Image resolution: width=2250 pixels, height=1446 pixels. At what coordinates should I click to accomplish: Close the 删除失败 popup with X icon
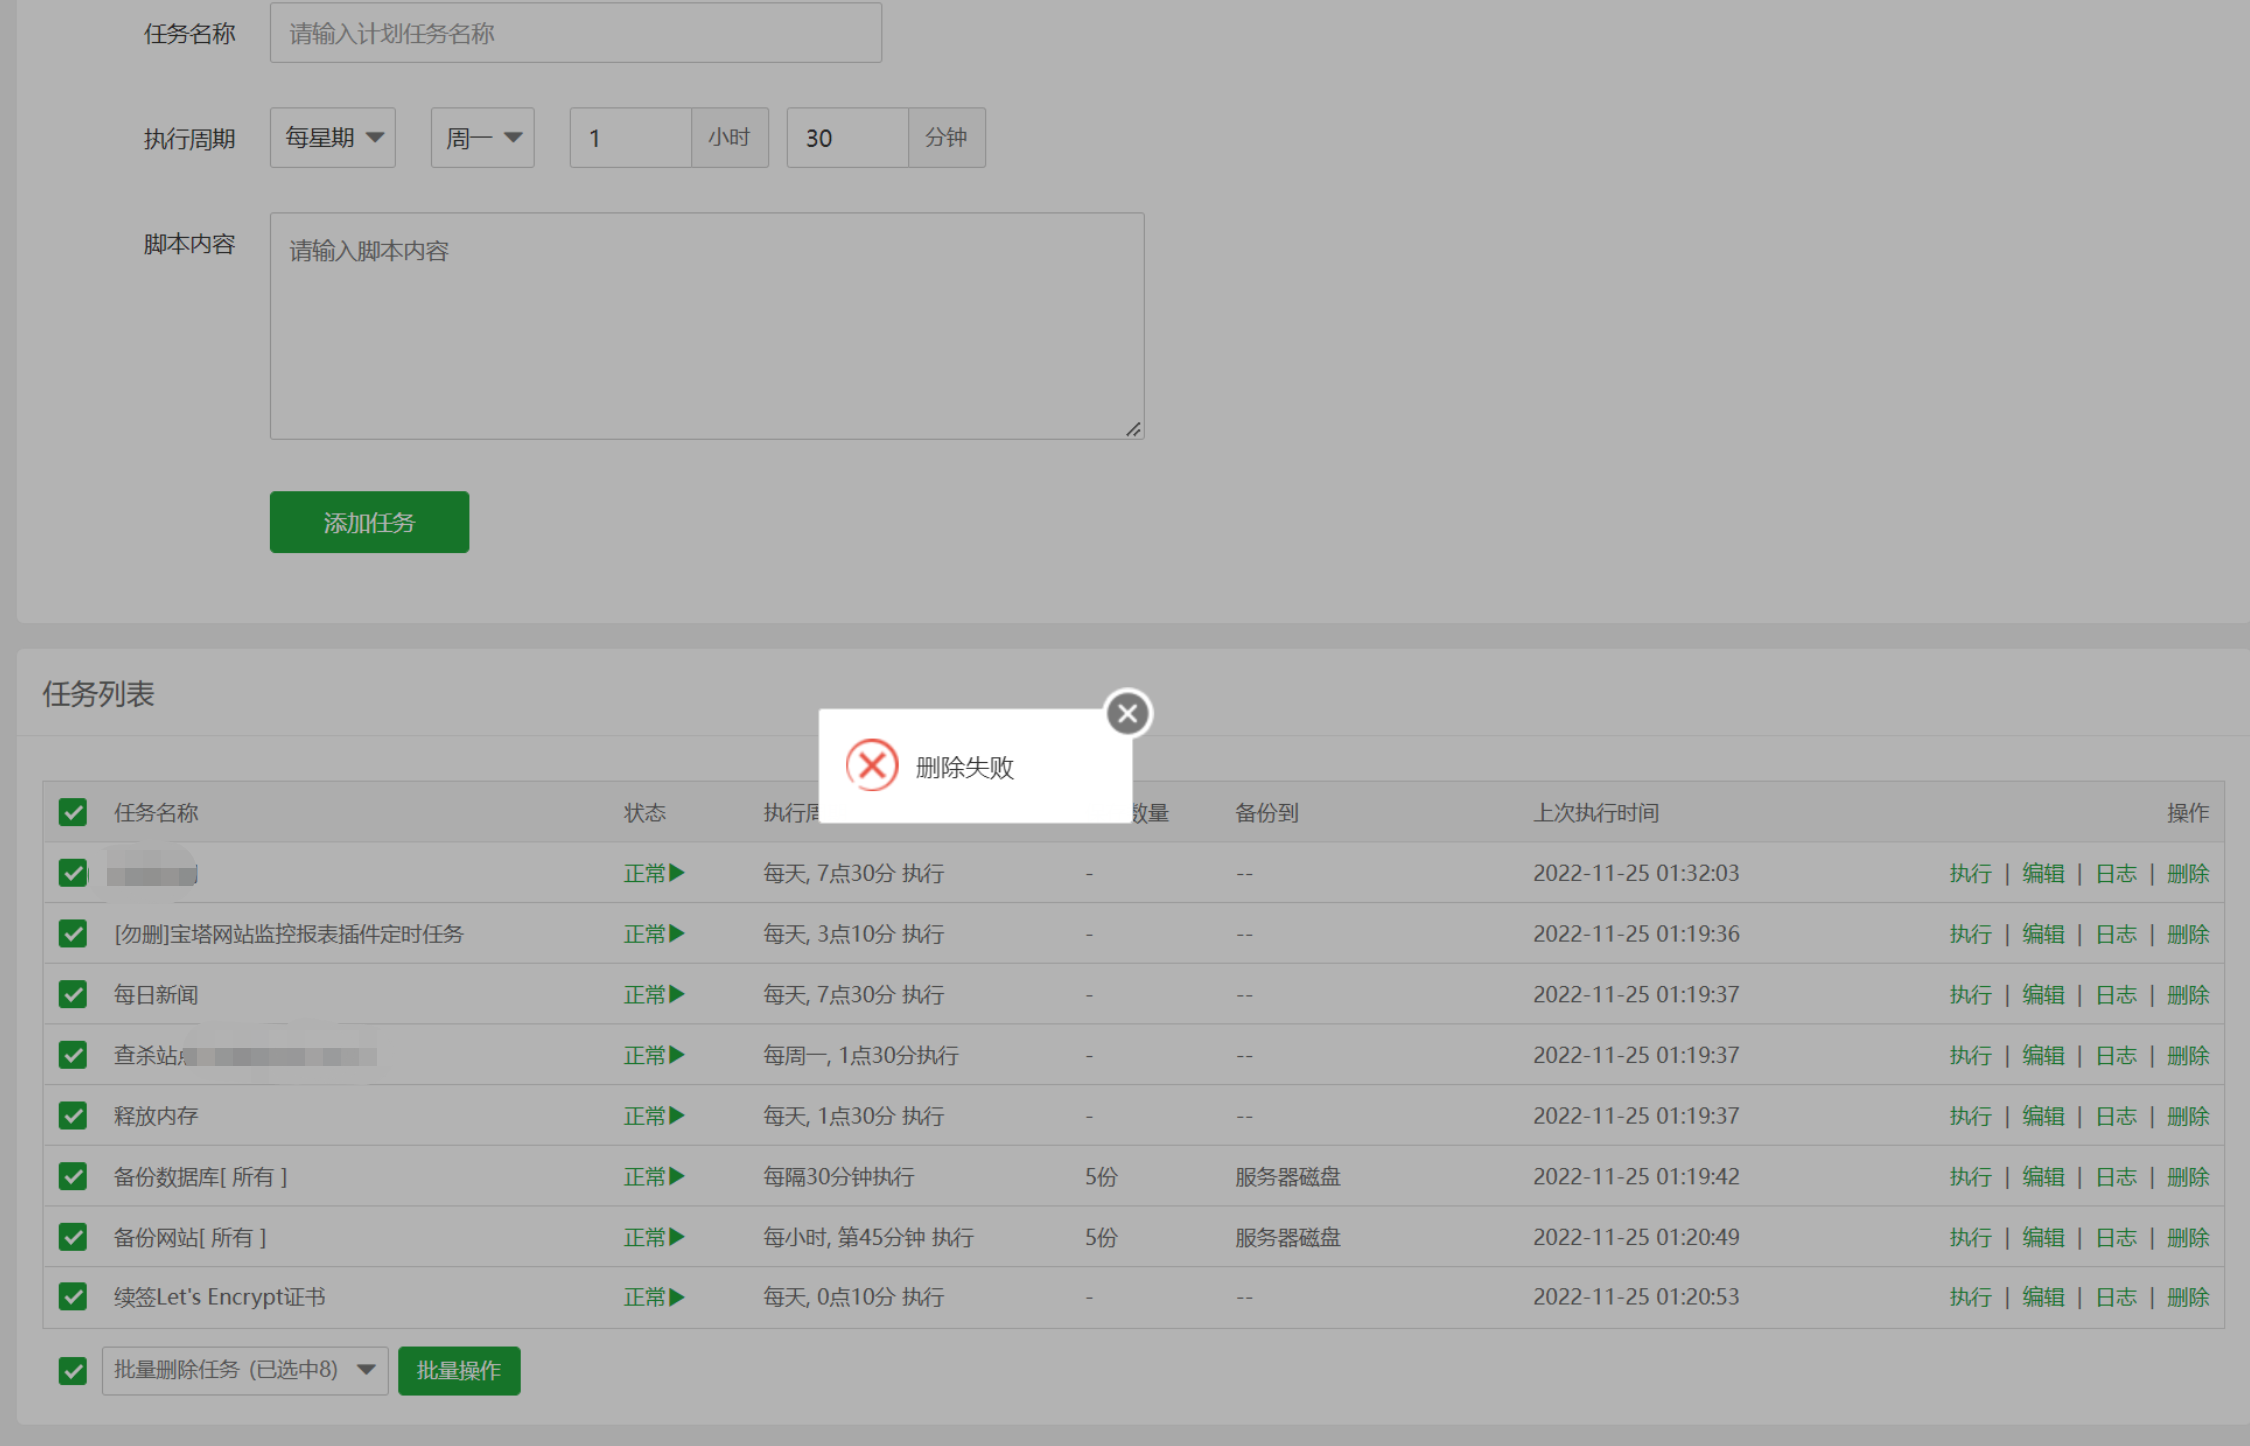pos(1128,713)
